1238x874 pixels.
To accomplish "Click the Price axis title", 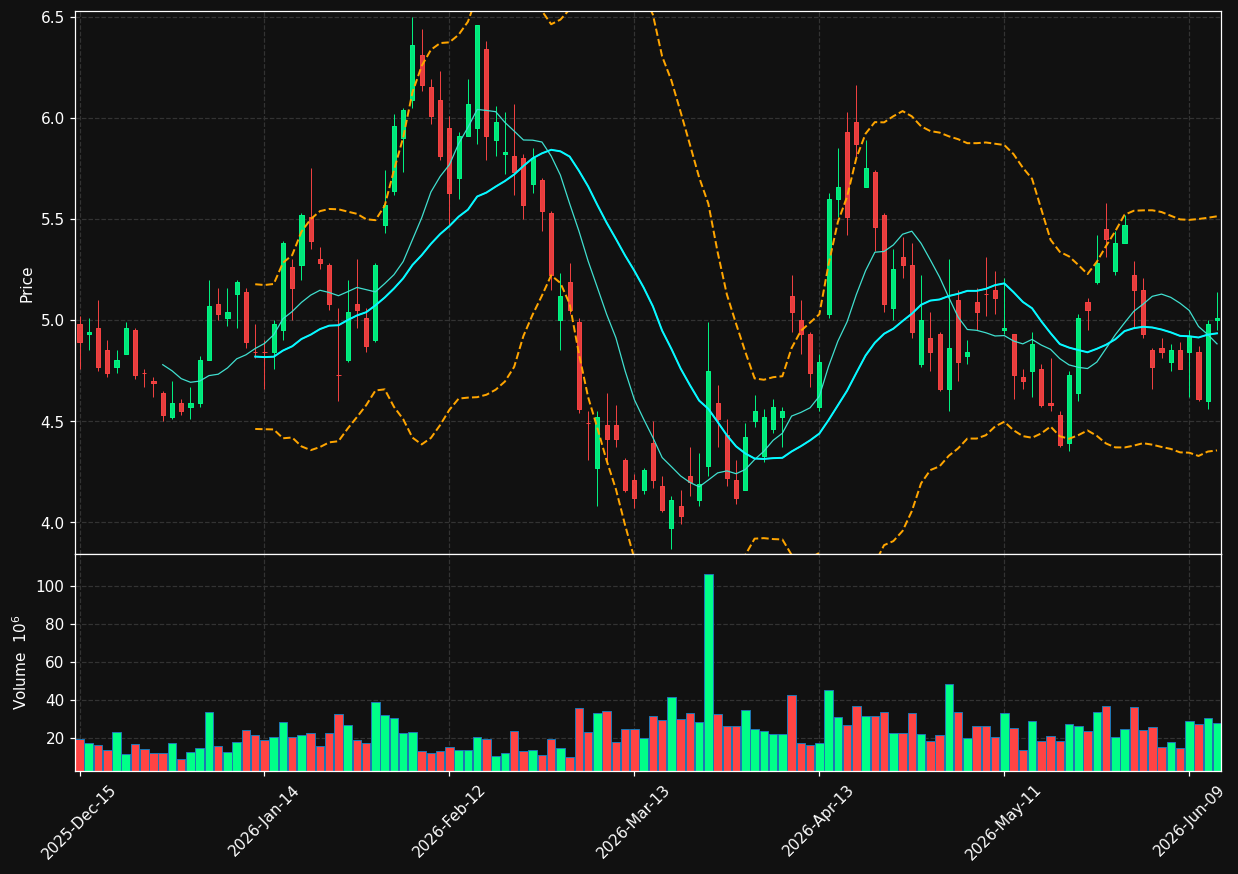I will click(27, 284).
